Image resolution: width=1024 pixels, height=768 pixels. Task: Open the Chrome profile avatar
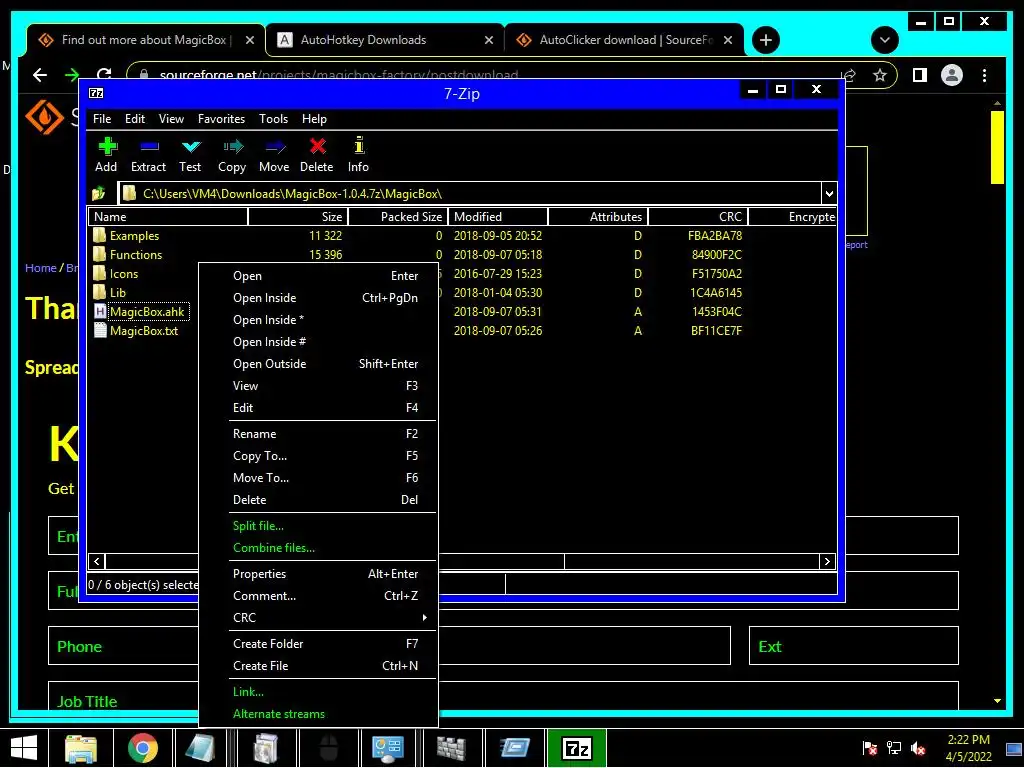pos(952,75)
